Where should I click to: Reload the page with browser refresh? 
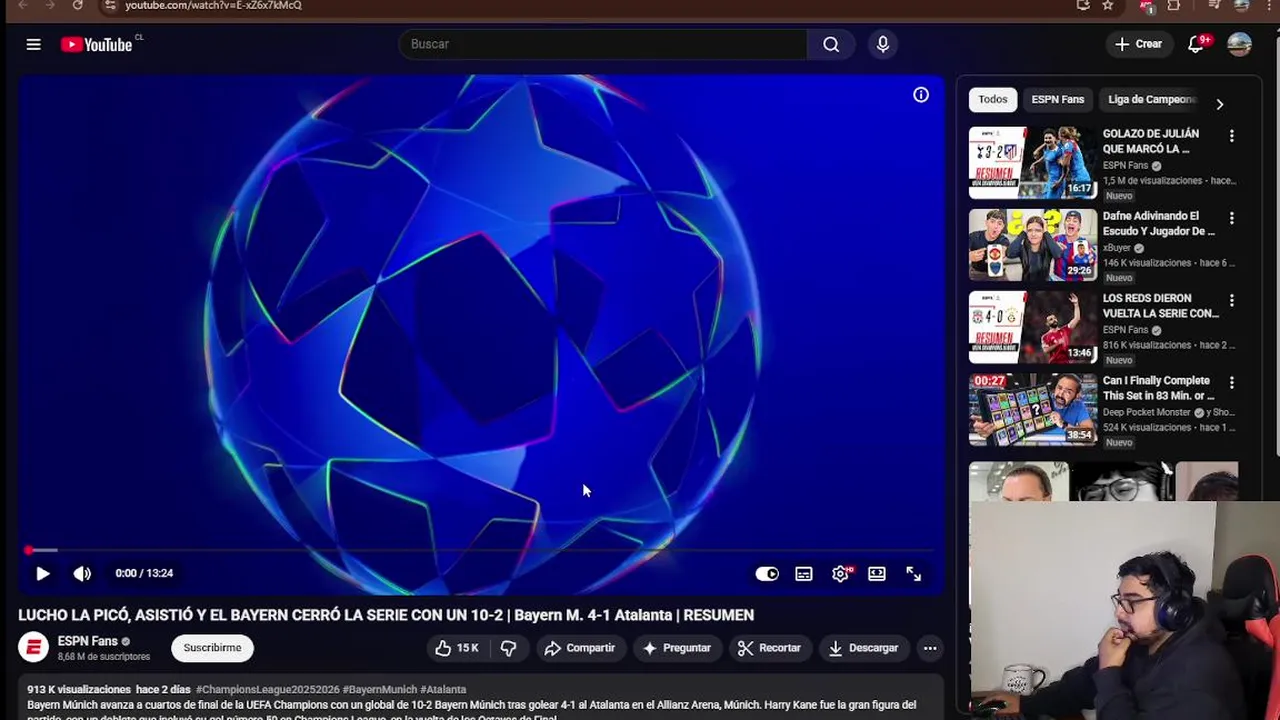tap(77, 5)
